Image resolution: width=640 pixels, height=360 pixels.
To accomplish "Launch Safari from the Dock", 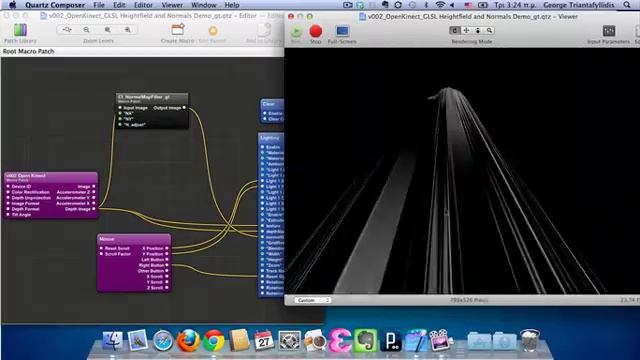I will pyautogui.click(x=163, y=341).
